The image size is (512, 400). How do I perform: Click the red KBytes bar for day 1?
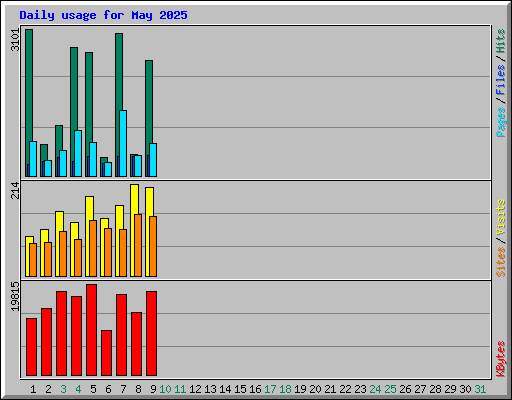point(31,347)
